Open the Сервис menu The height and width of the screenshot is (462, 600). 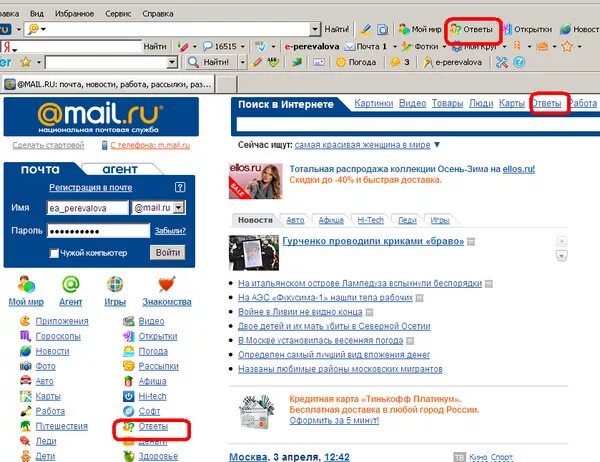pos(118,13)
